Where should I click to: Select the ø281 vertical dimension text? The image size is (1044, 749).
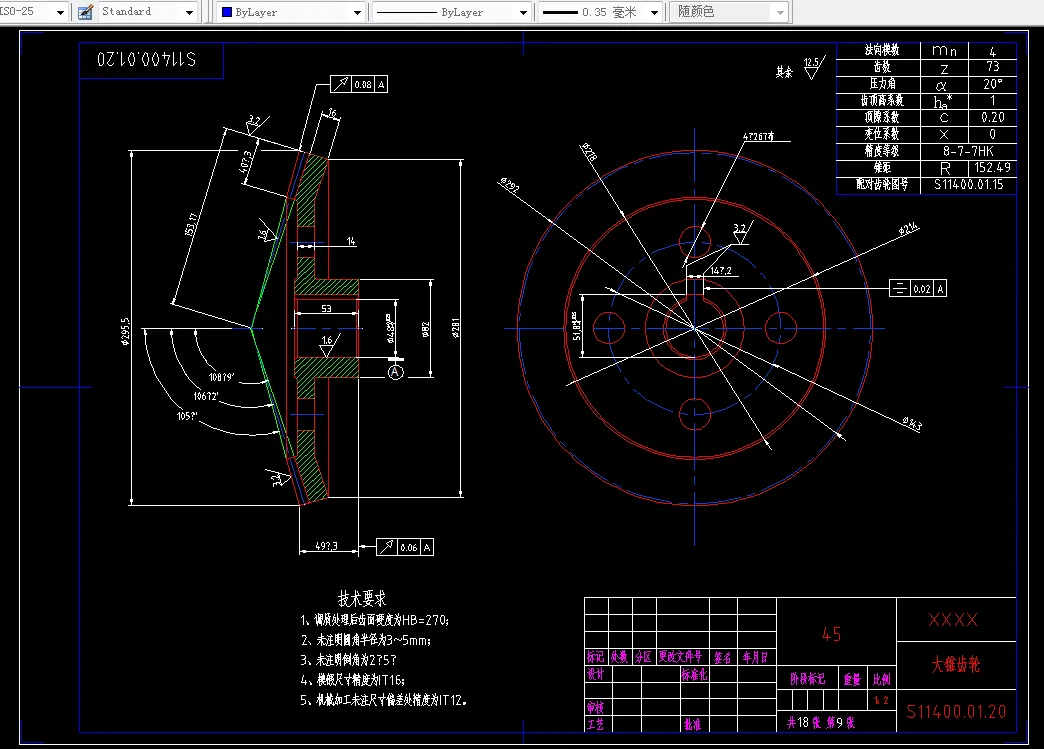(x=455, y=328)
